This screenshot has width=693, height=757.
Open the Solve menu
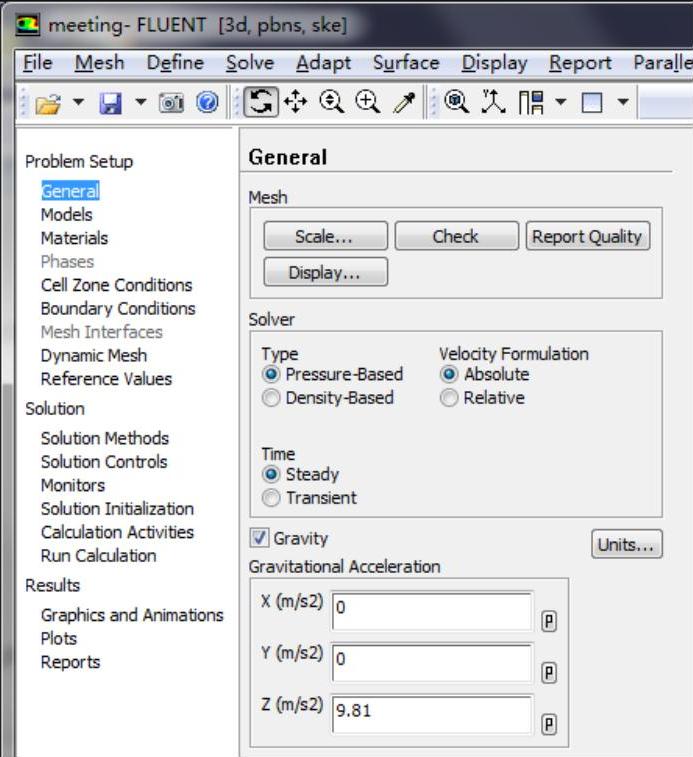click(x=250, y=63)
